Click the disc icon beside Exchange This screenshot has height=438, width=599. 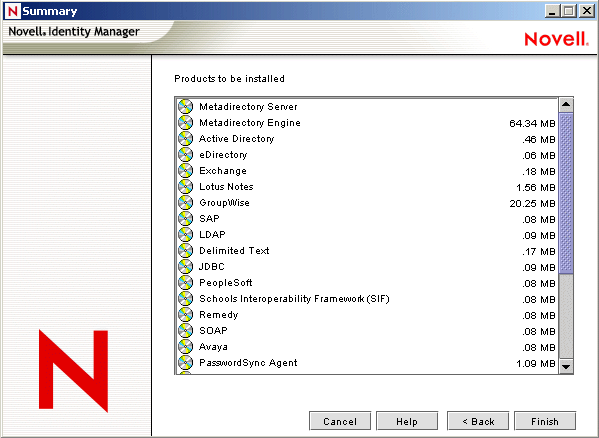[186, 171]
